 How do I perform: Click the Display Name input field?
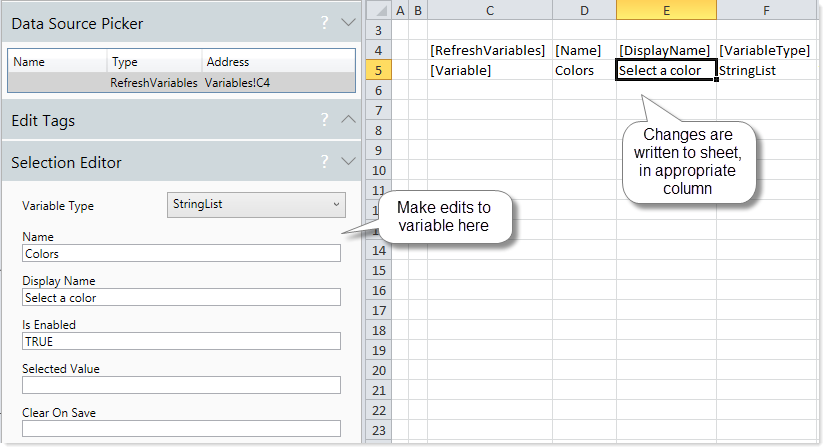181,297
